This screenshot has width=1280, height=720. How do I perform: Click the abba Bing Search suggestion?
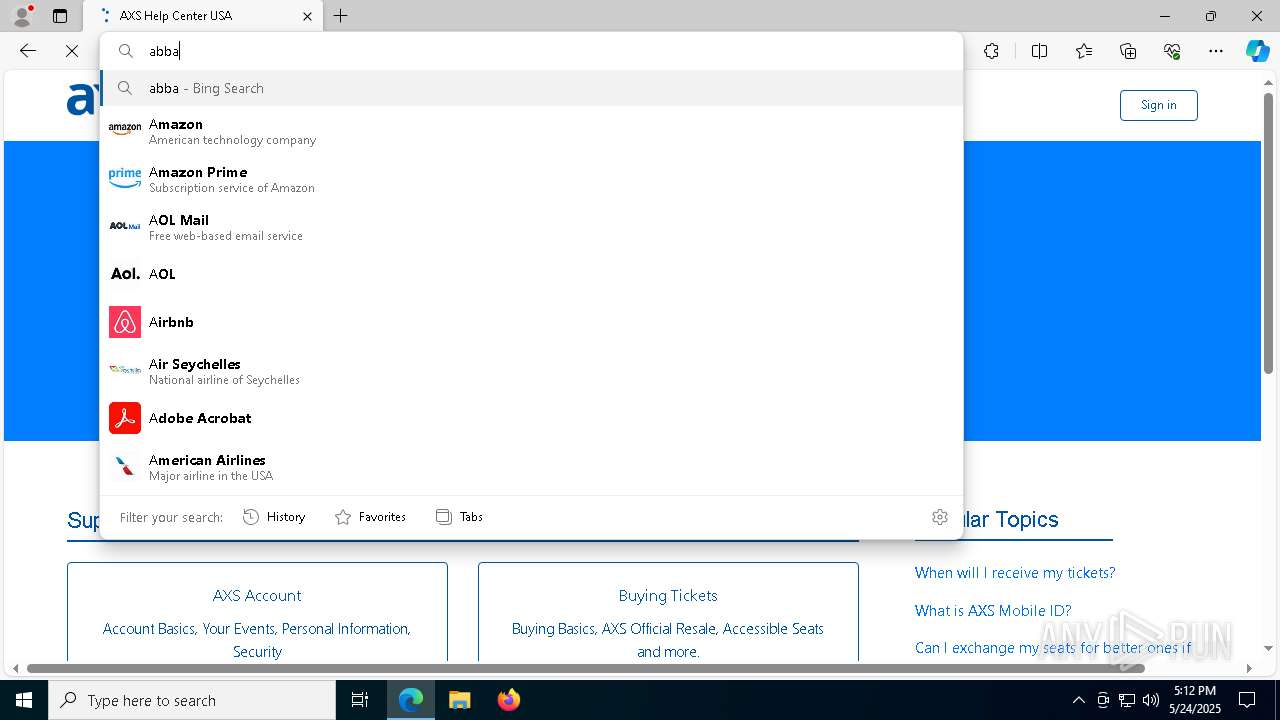531,88
